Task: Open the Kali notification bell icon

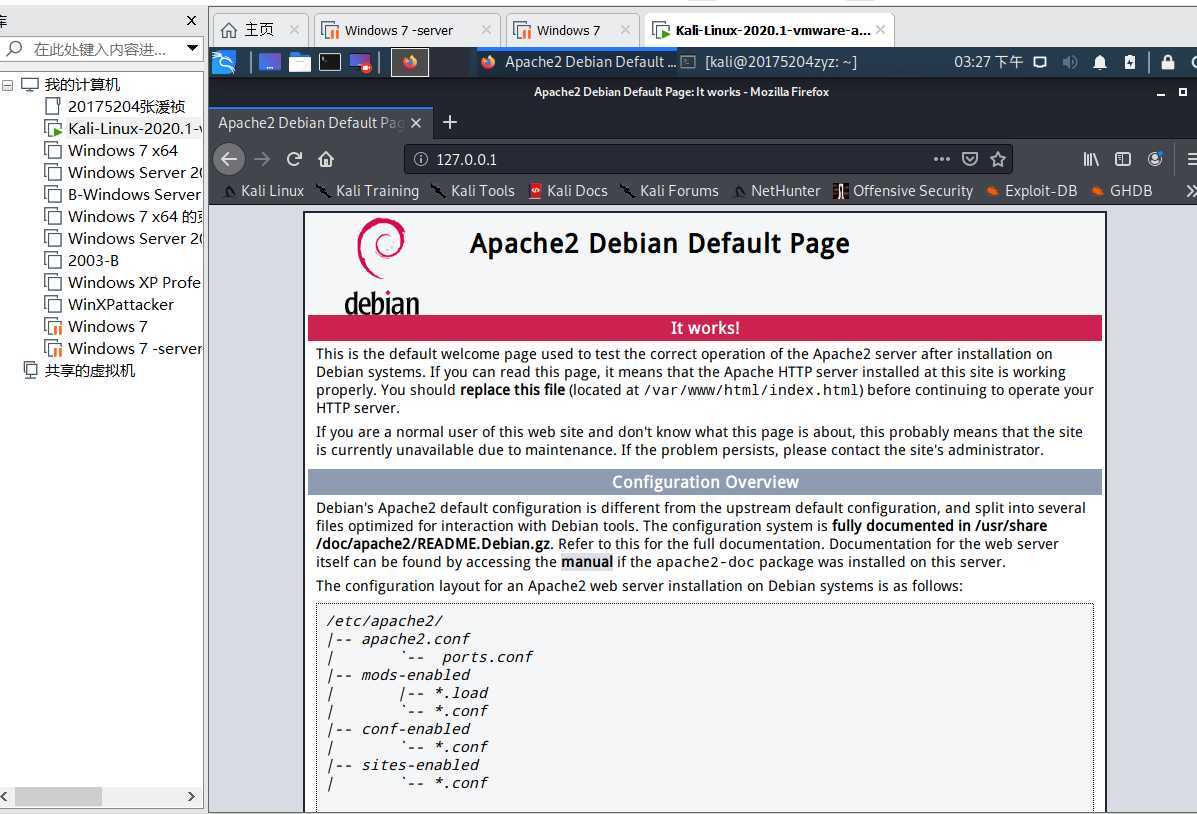Action: tap(1099, 62)
